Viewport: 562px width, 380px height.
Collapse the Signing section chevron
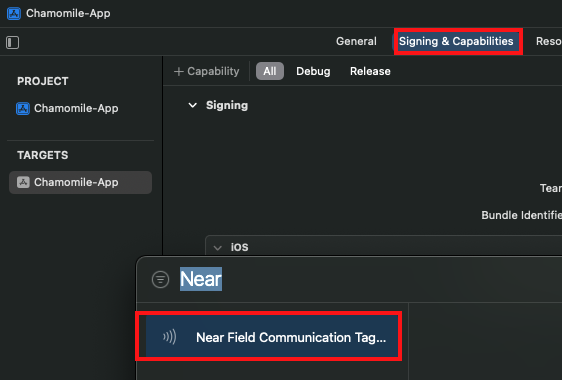click(192, 105)
